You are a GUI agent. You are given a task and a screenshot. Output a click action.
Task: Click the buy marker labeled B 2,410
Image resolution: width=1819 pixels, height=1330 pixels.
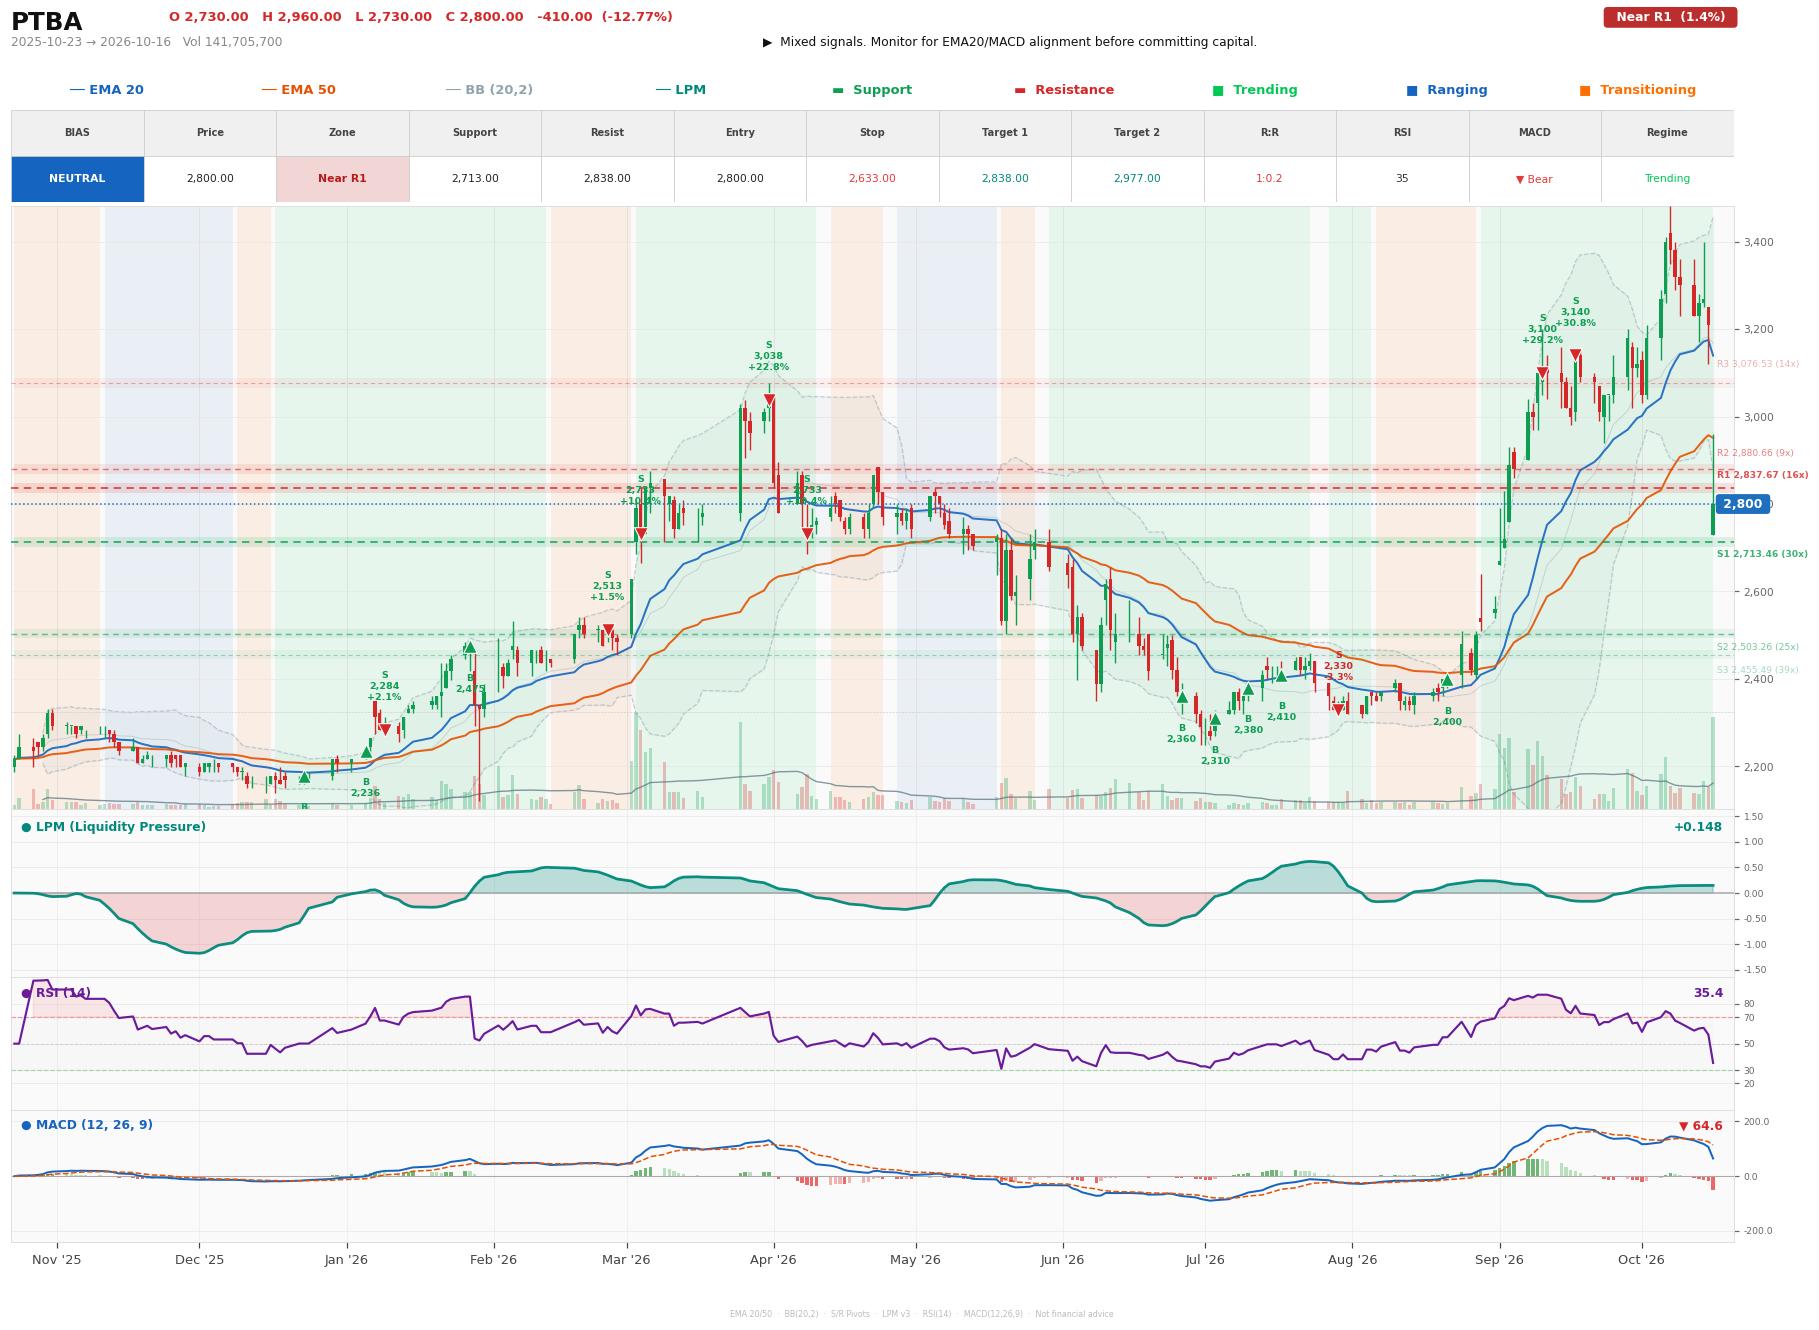tap(1281, 677)
